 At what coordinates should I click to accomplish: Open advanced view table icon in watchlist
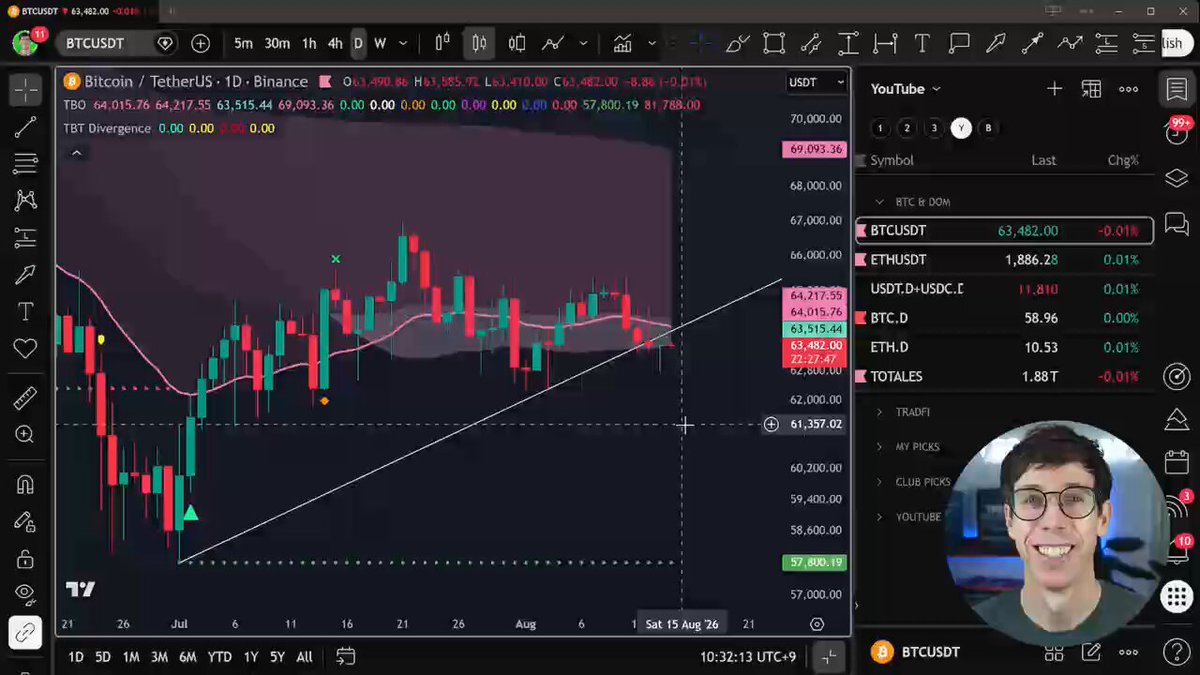(x=1091, y=89)
